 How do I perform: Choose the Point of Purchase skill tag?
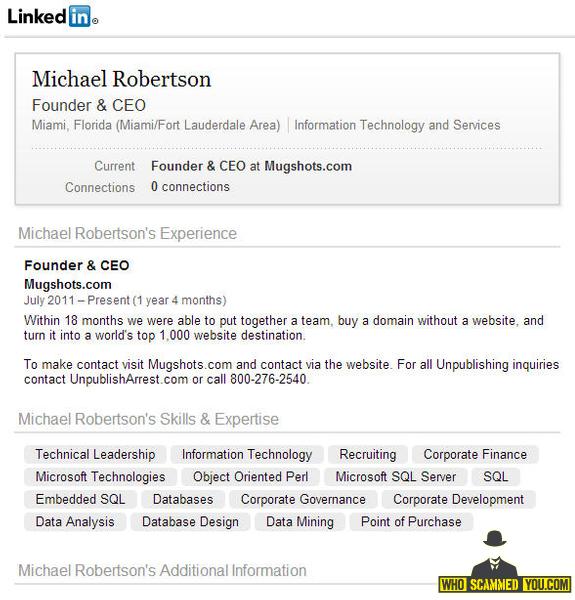click(411, 522)
